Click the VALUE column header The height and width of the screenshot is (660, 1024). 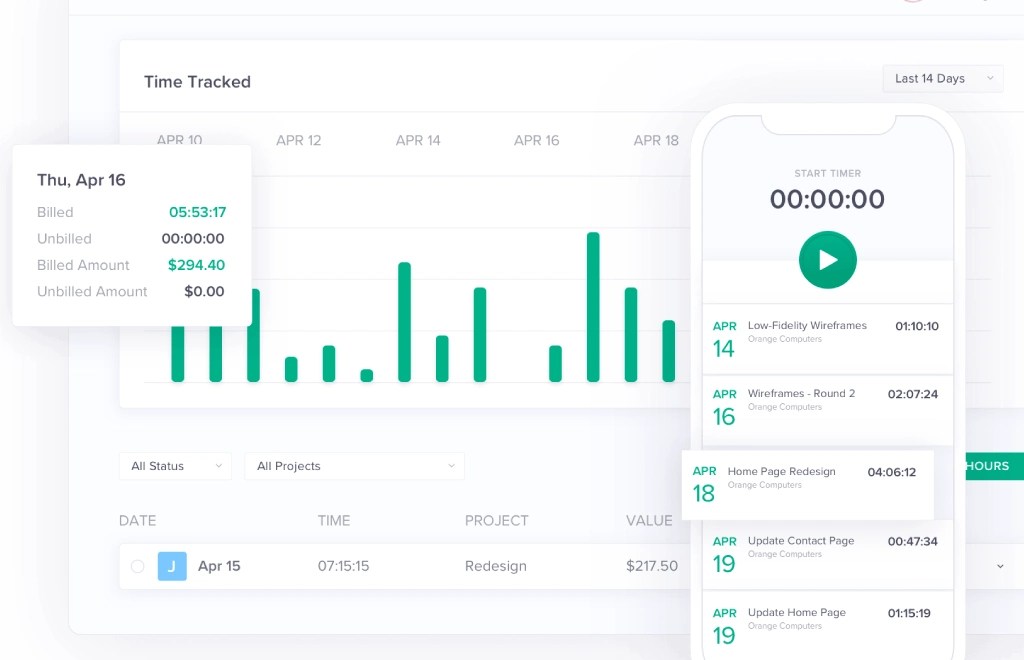click(x=650, y=520)
